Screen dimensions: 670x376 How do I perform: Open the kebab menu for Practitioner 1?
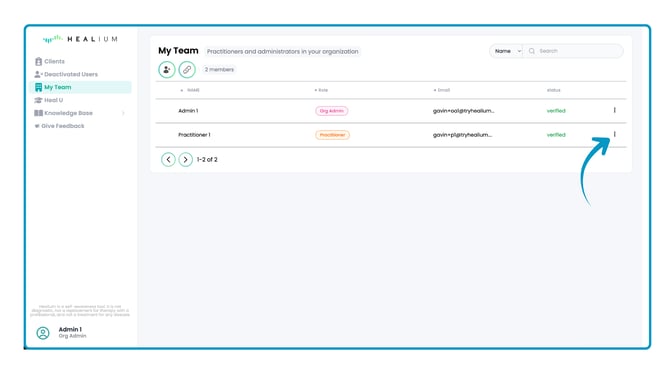pos(614,134)
